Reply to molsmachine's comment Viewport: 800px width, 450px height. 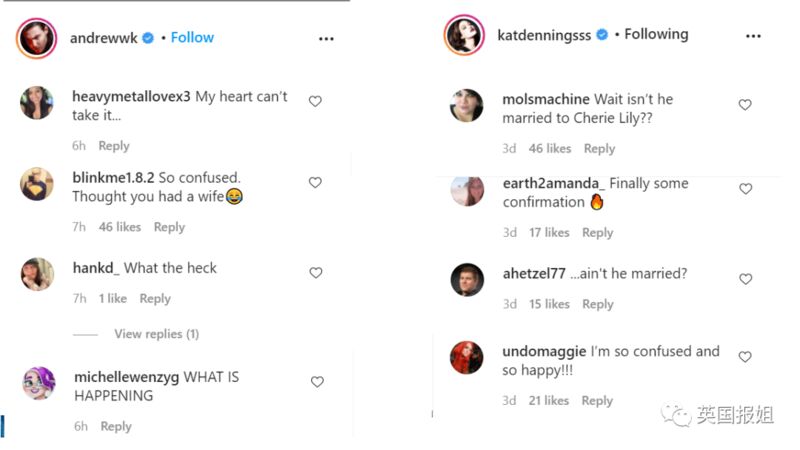(x=599, y=148)
